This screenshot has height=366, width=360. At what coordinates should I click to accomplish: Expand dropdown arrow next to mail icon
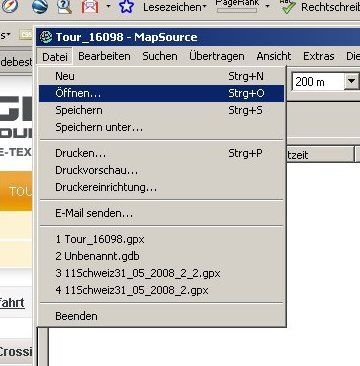(108, 6)
